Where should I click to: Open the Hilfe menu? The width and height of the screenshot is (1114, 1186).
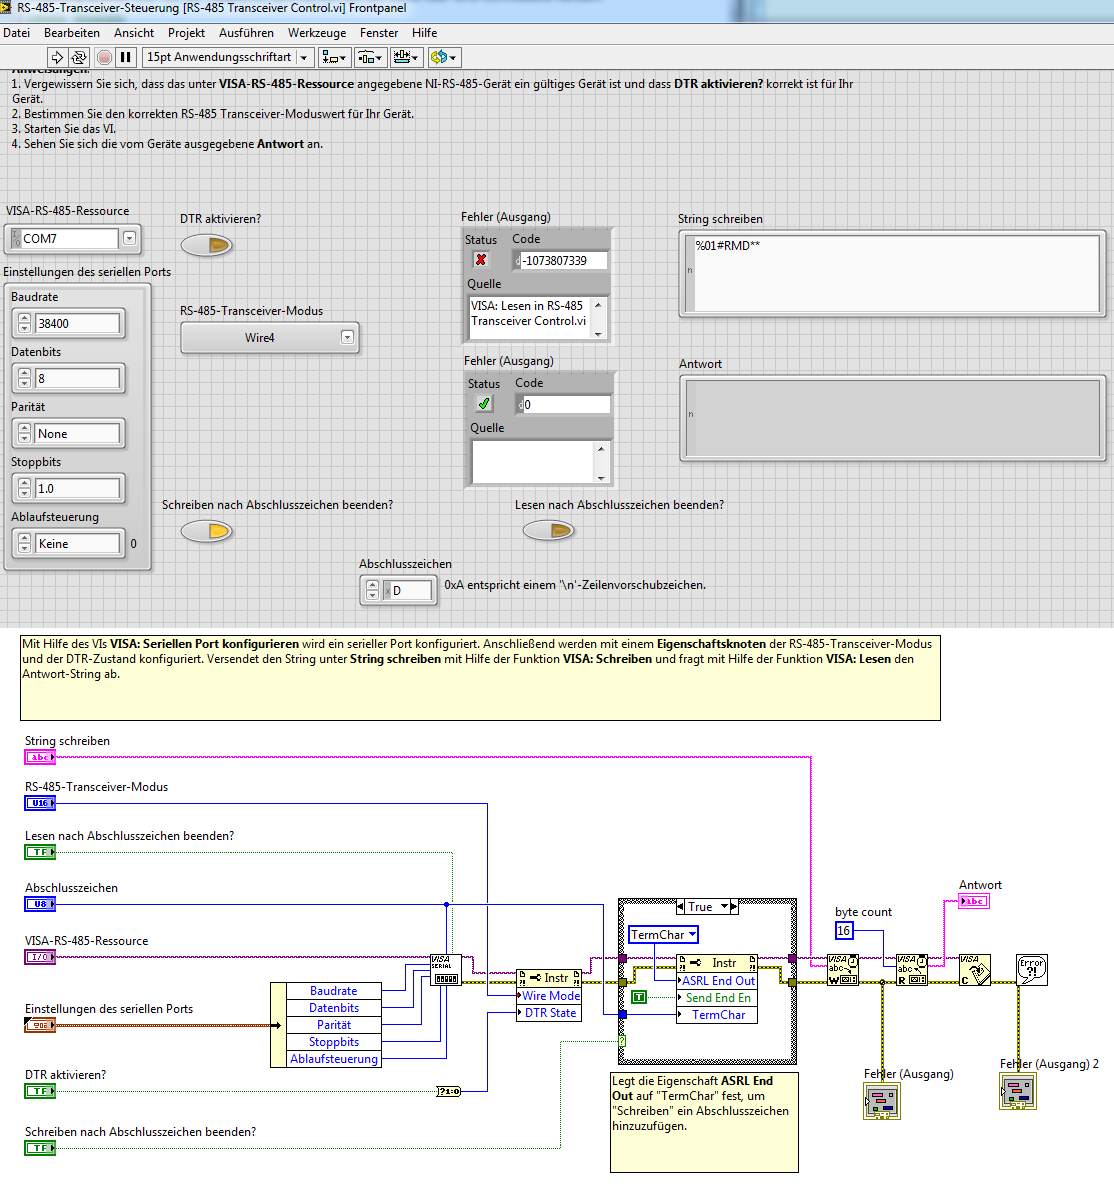point(424,33)
